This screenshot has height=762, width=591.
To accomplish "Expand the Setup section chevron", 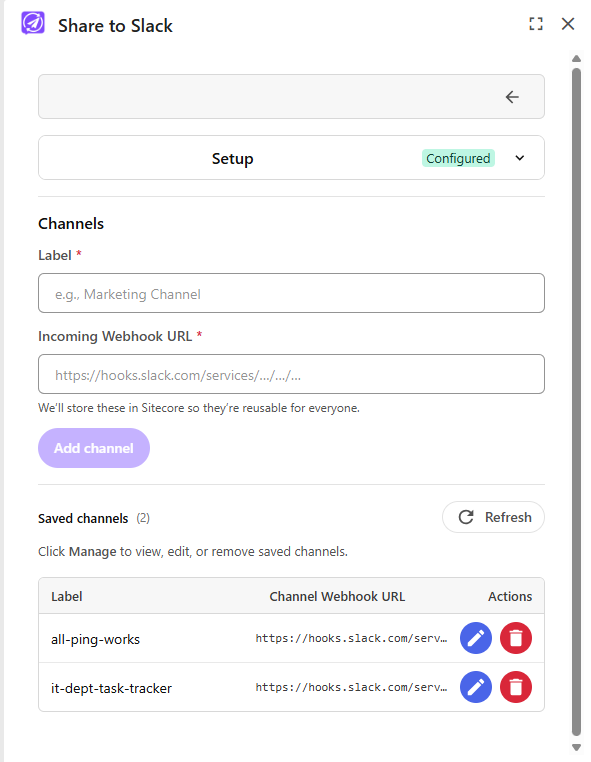I will 520,158.
